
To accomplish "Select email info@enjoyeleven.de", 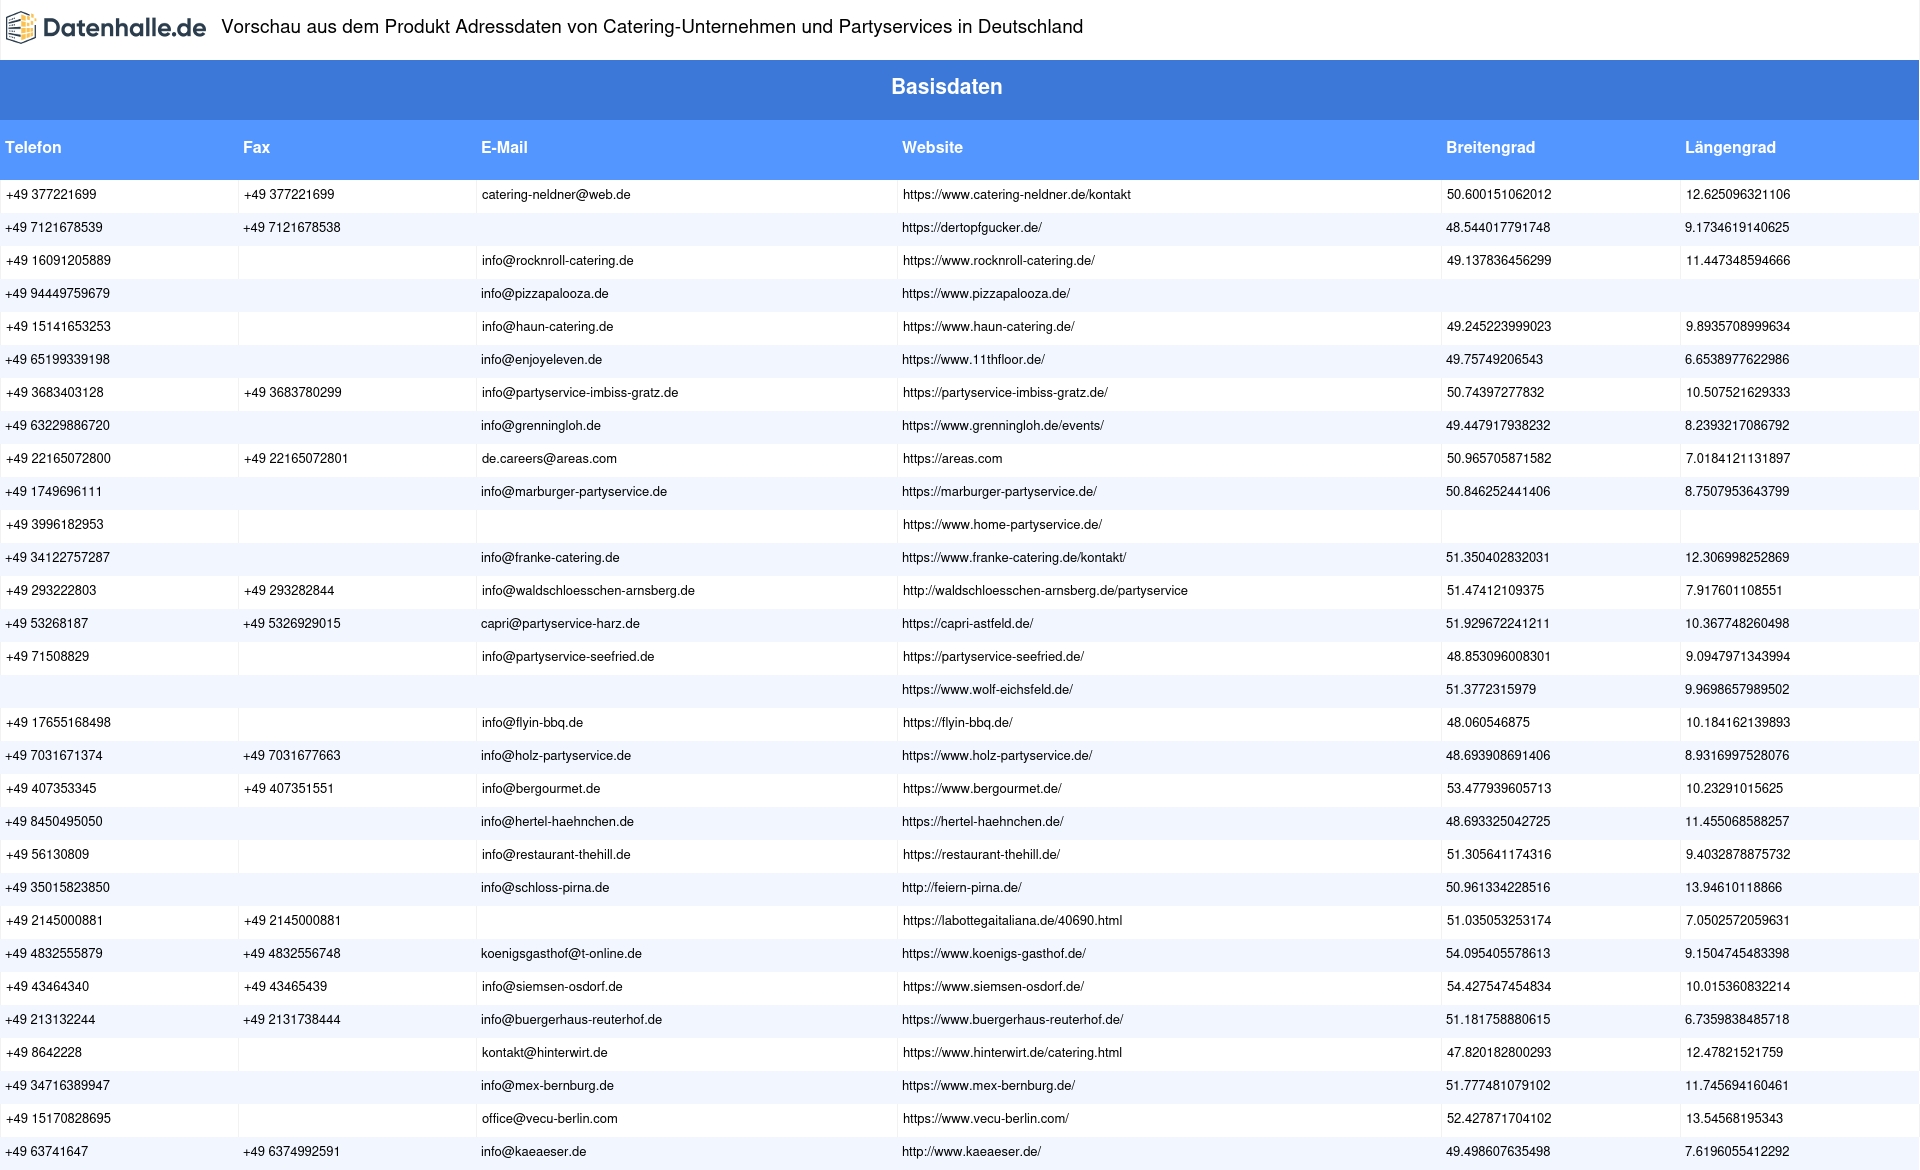I will 542,360.
